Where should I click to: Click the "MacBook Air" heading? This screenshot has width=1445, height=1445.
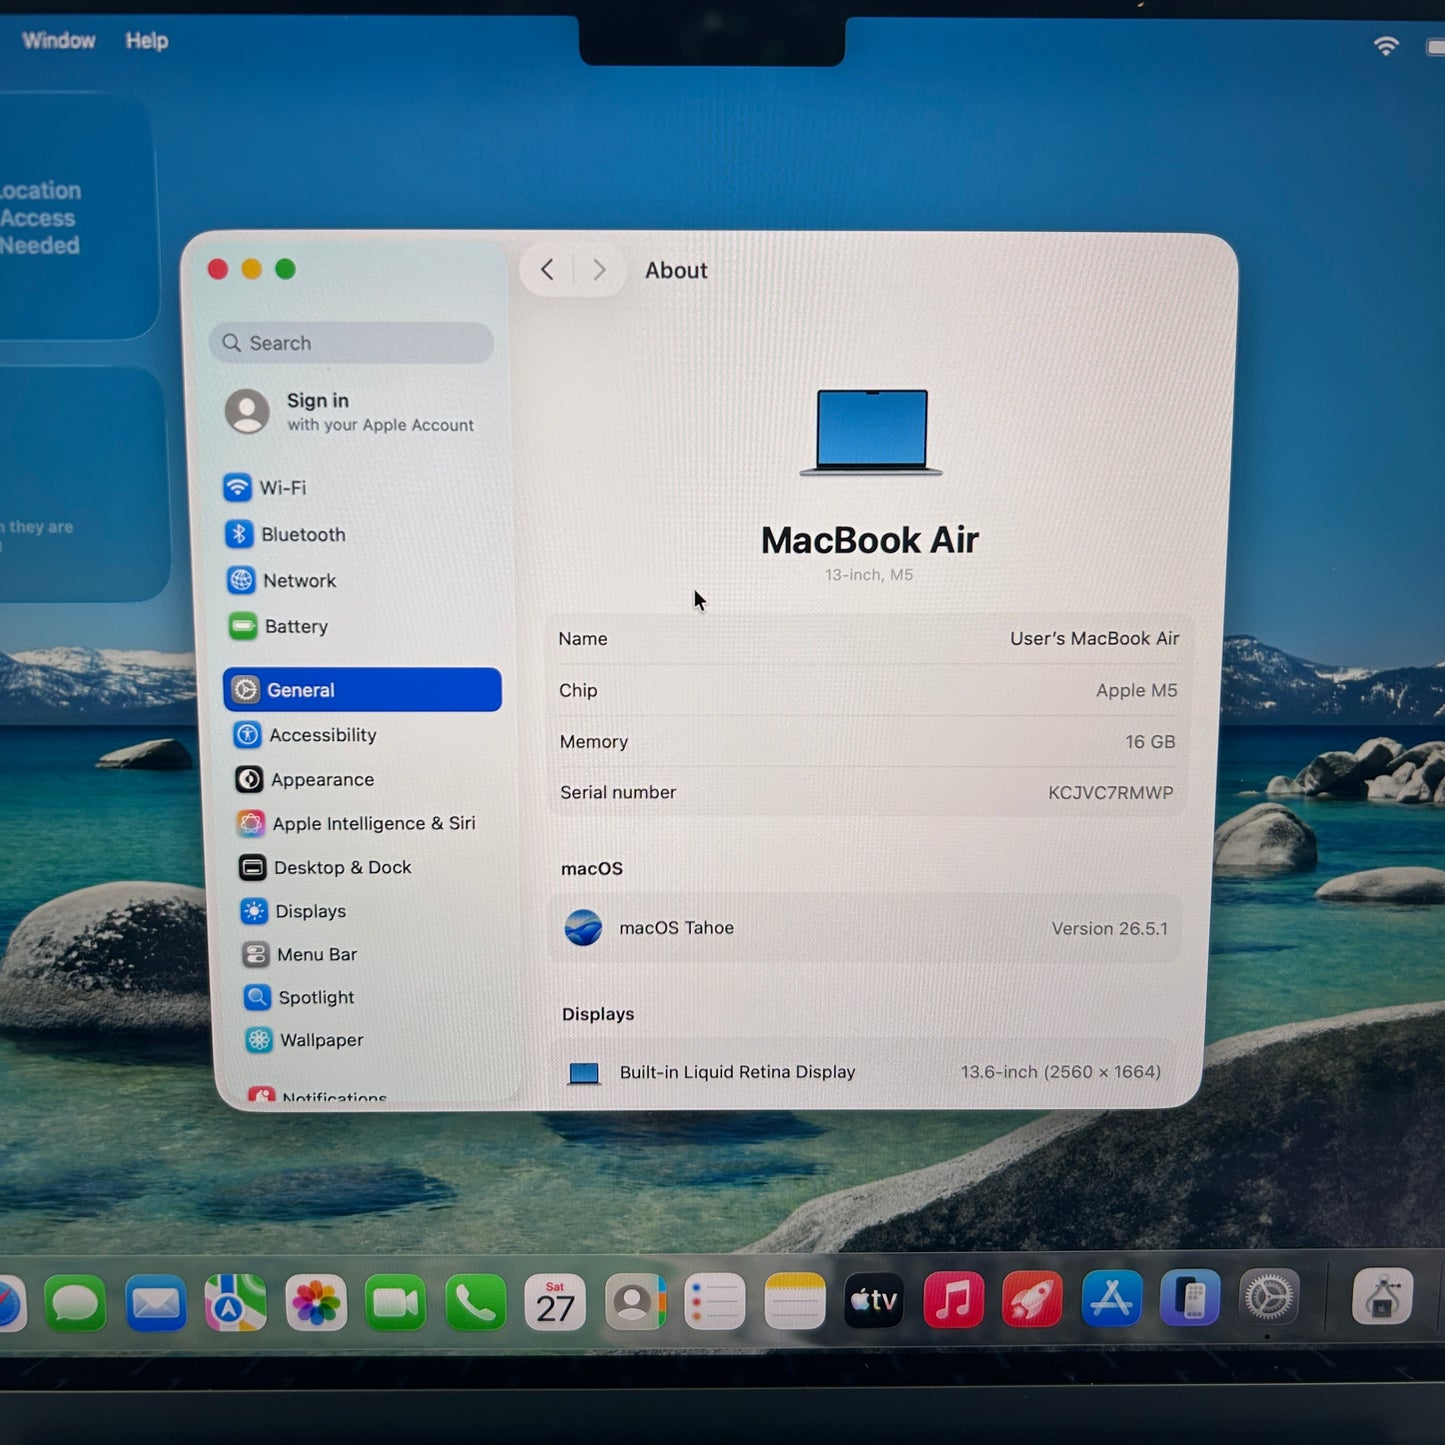(869, 540)
